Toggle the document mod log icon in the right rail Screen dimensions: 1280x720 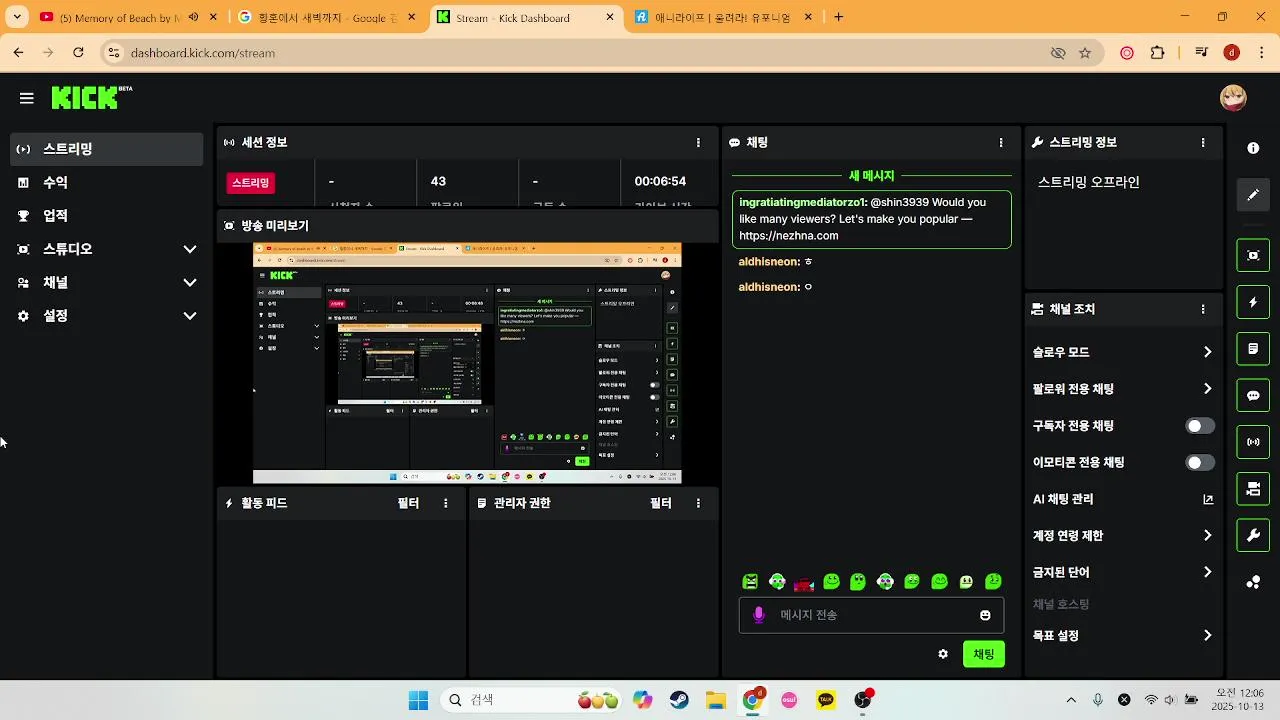click(x=1253, y=349)
